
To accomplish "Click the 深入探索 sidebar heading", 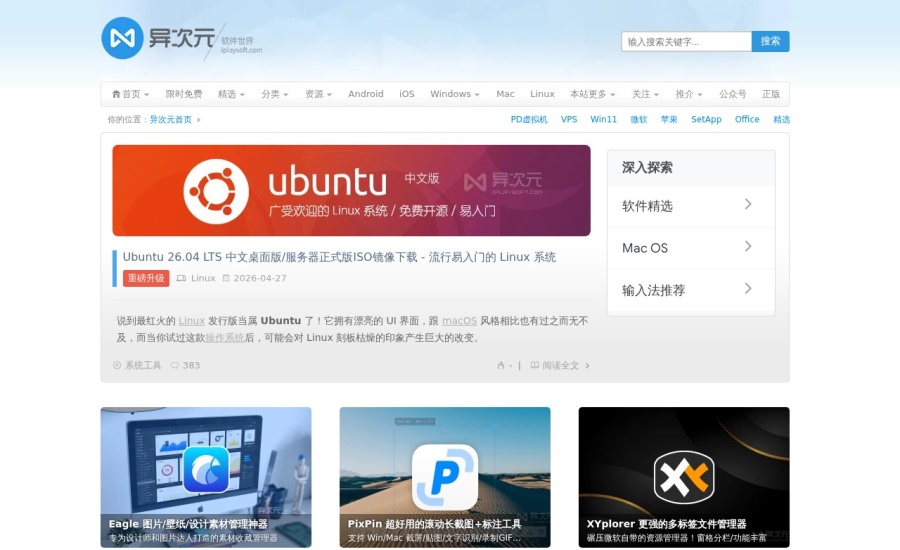I will point(647,168).
